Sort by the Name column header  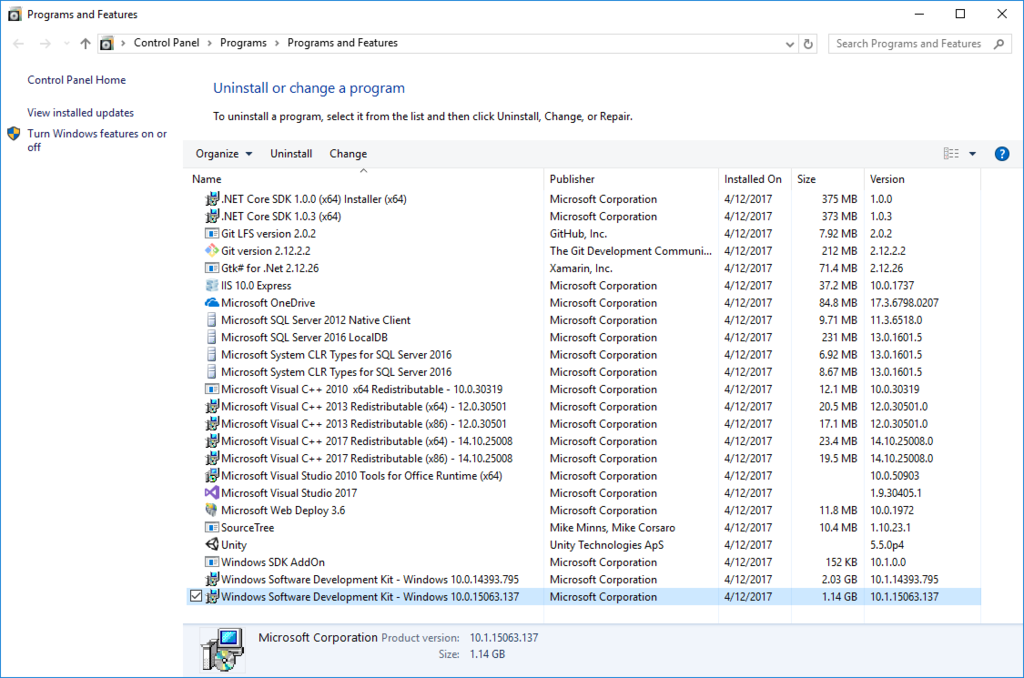coord(364,179)
